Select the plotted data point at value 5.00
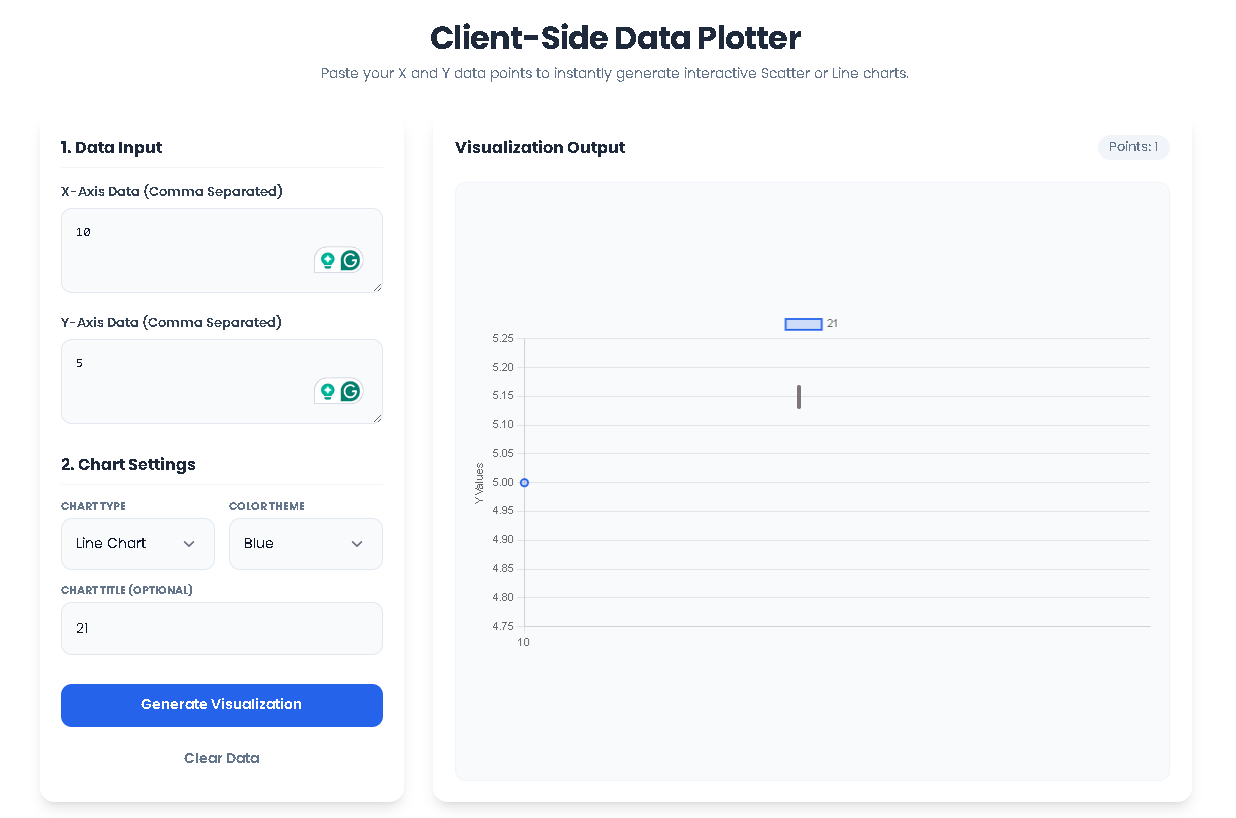Image resolution: width=1236 pixels, height=818 pixels. [x=523, y=482]
